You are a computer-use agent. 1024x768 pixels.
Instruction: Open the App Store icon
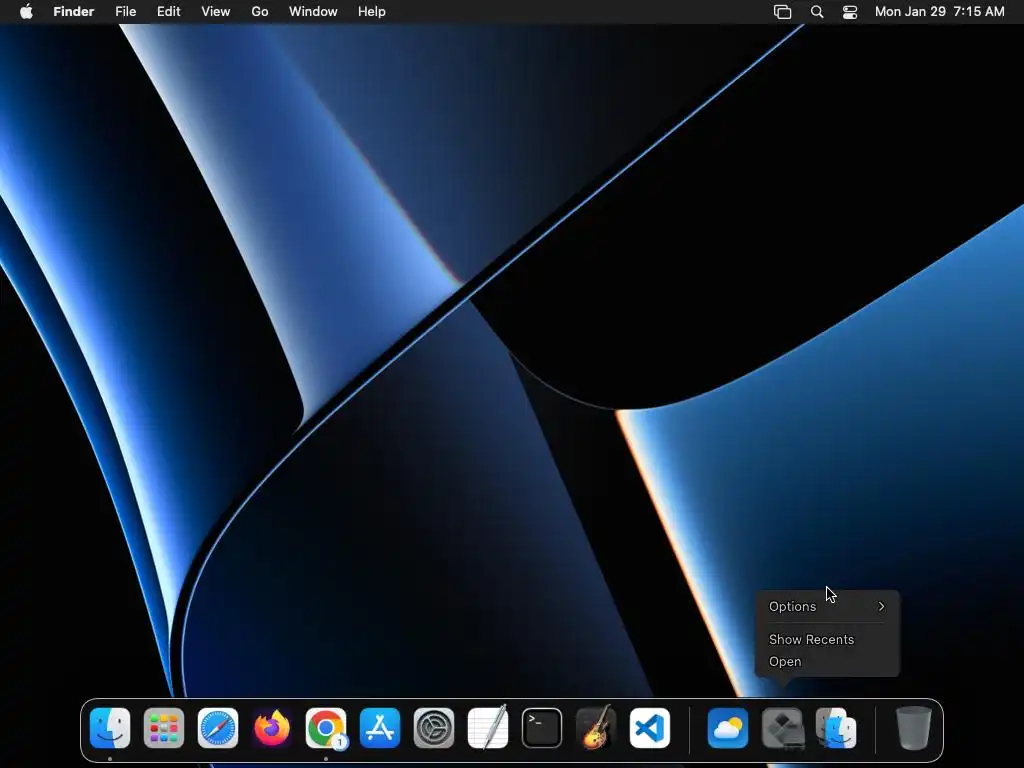380,728
